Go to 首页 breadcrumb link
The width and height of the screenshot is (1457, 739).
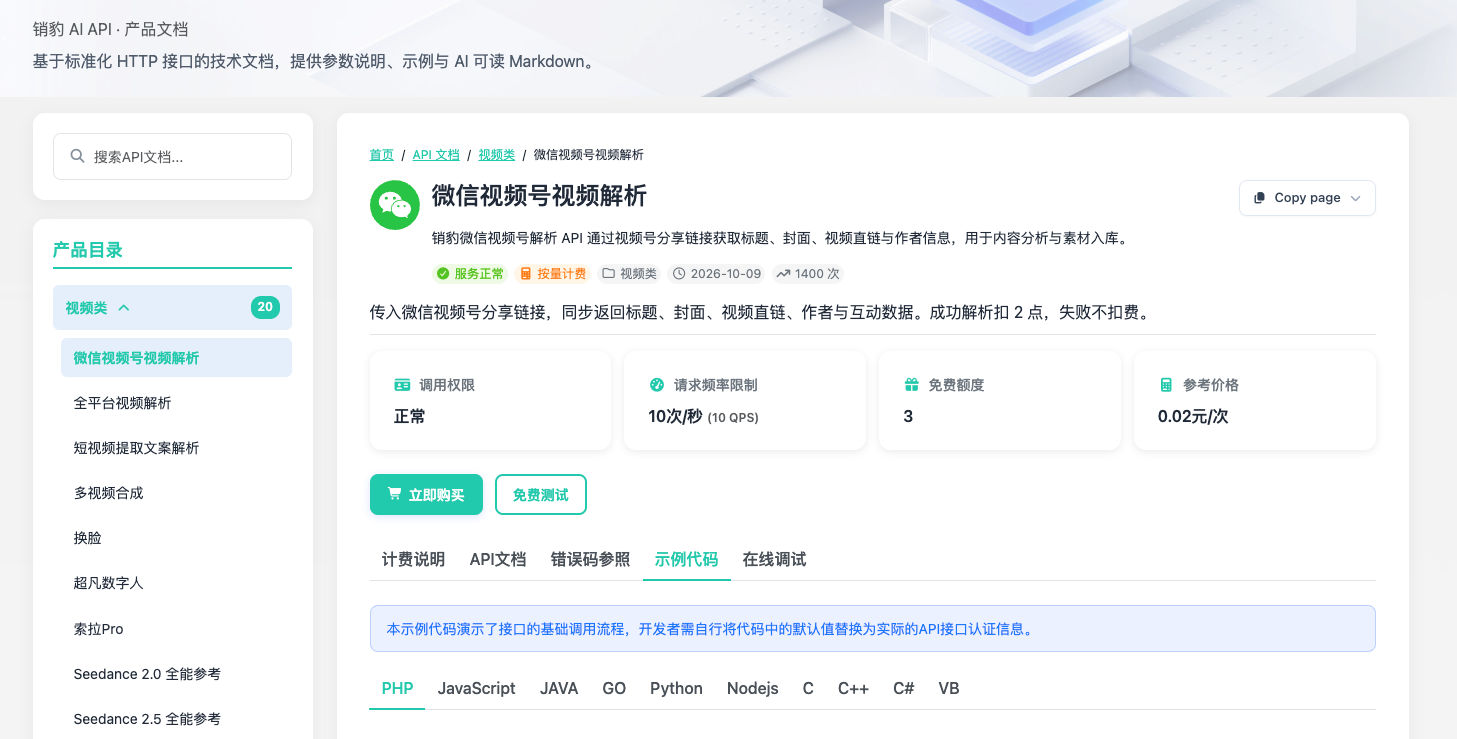pyautogui.click(x=382, y=155)
